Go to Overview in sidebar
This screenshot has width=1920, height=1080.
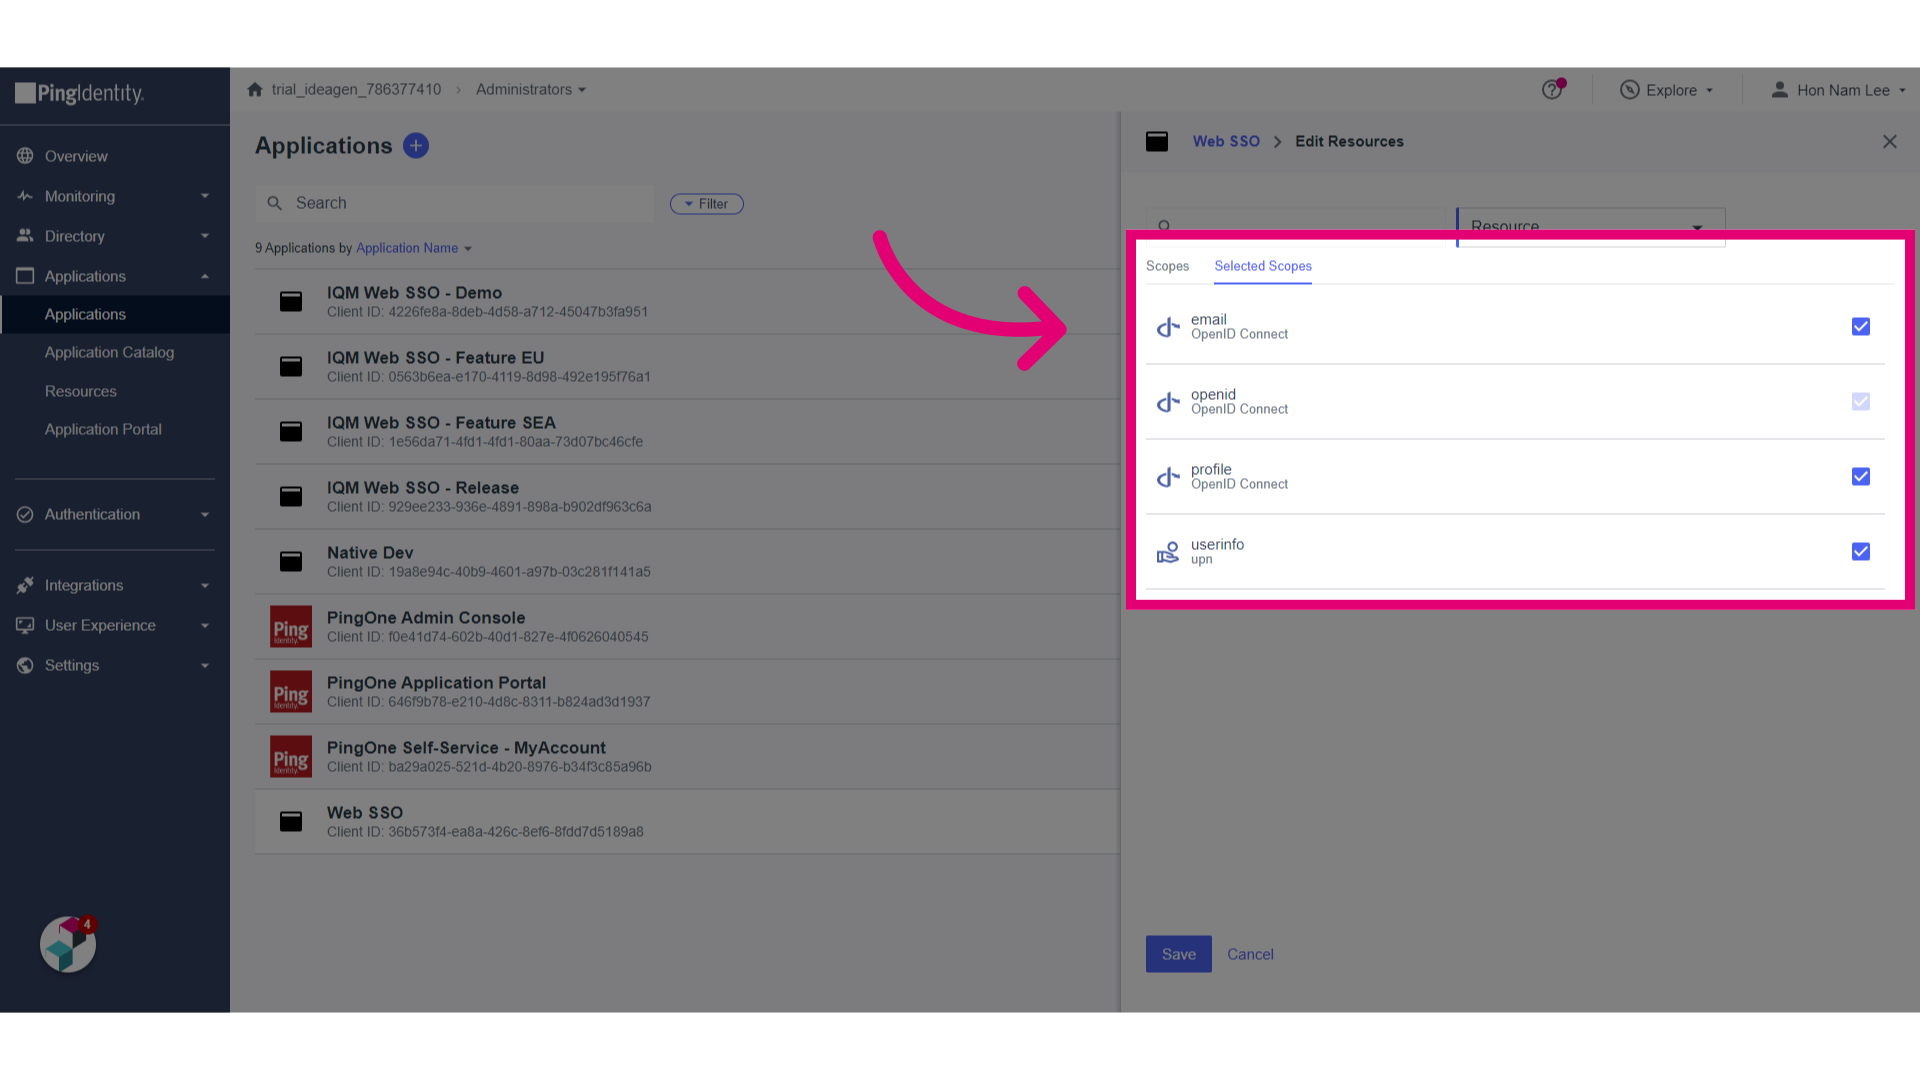pyautogui.click(x=76, y=156)
